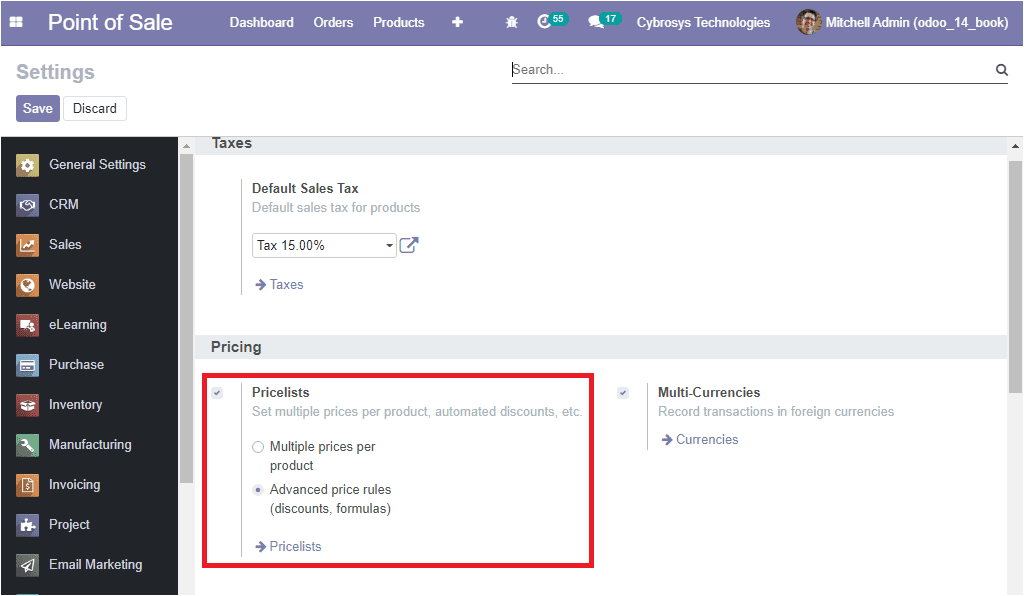Click the Save button
Image resolution: width=1024 pixels, height=596 pixels.
click(x=38, y=108)
